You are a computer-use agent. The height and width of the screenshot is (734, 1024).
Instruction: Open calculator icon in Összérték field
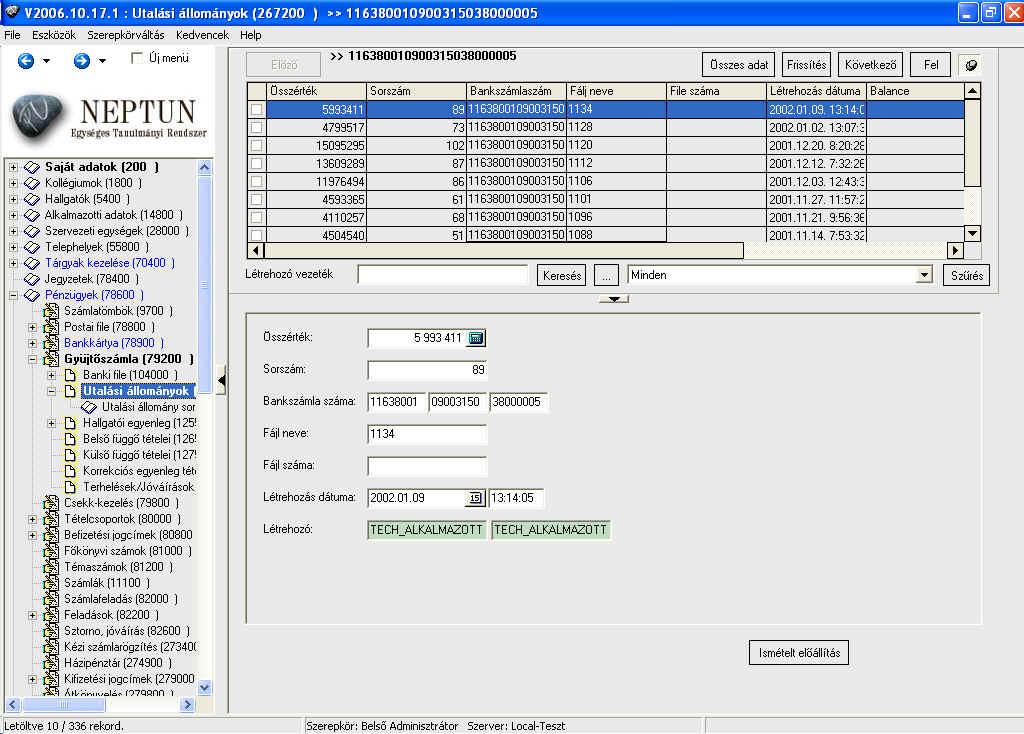[x=475, y=338]
